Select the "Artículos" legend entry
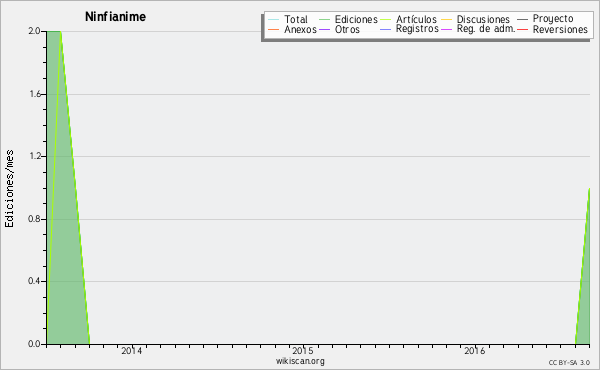This screenshot has height=370, width=600. coord(416,19)
